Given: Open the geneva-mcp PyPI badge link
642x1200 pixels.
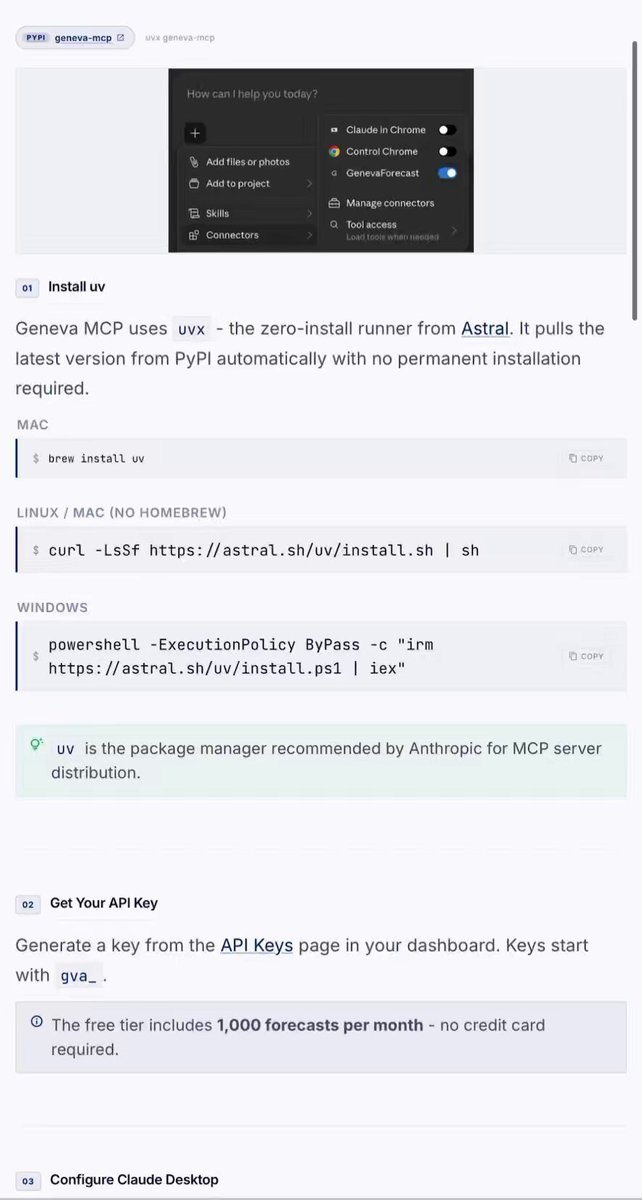Looking at the screenshot, I should tap(75, 38).
